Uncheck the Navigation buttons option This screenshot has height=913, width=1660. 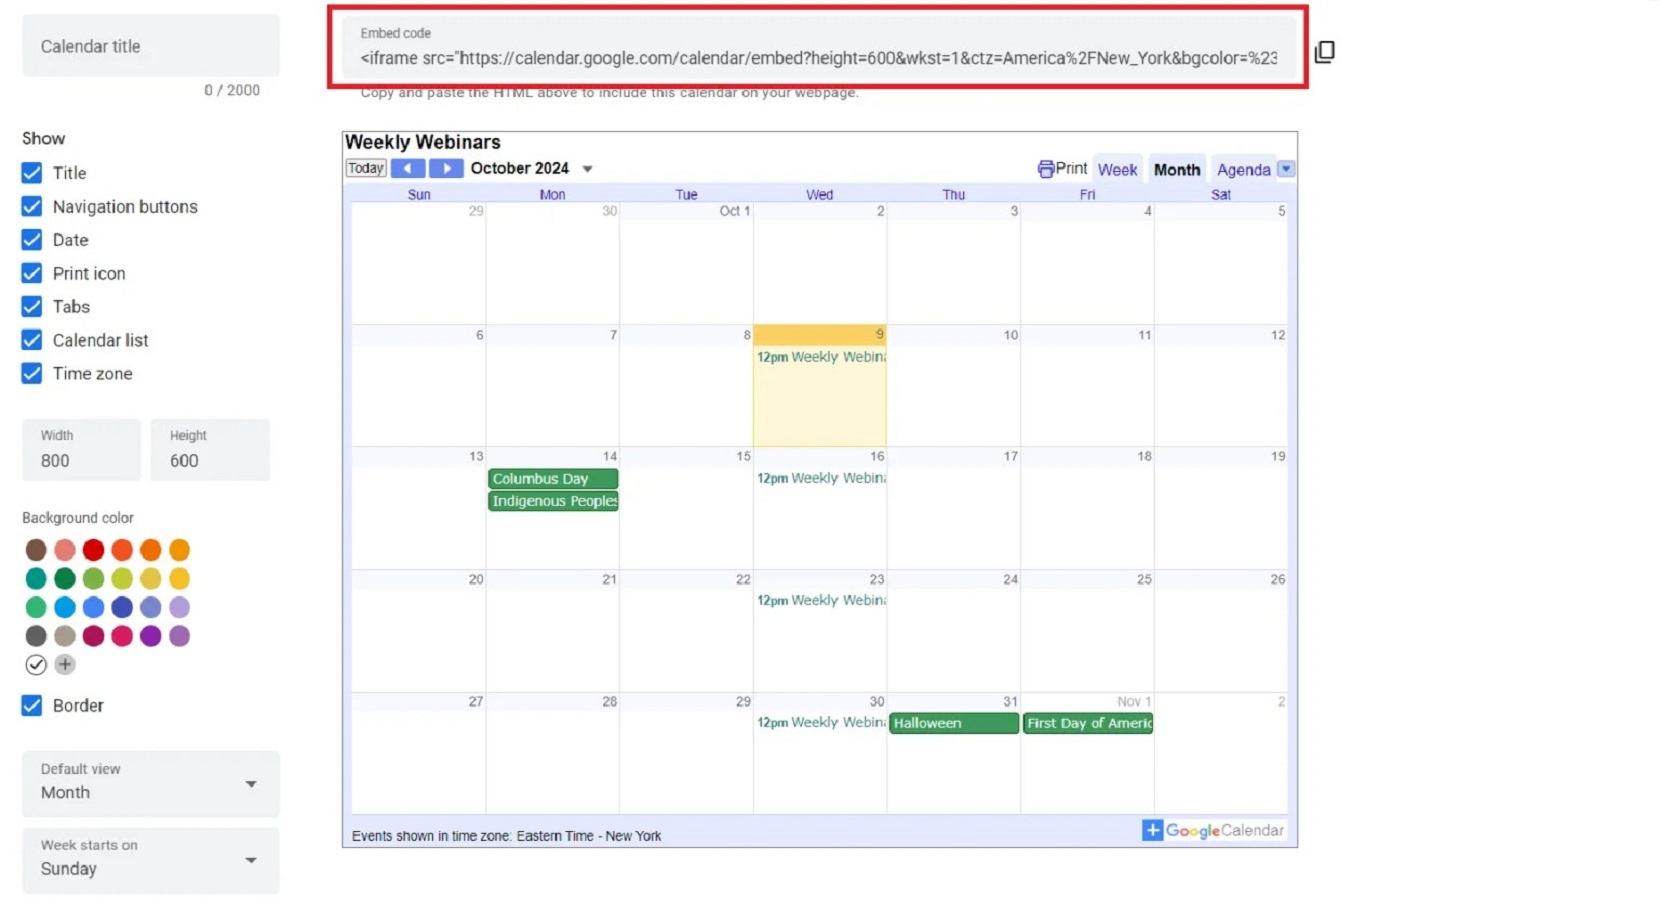[31, 206]
